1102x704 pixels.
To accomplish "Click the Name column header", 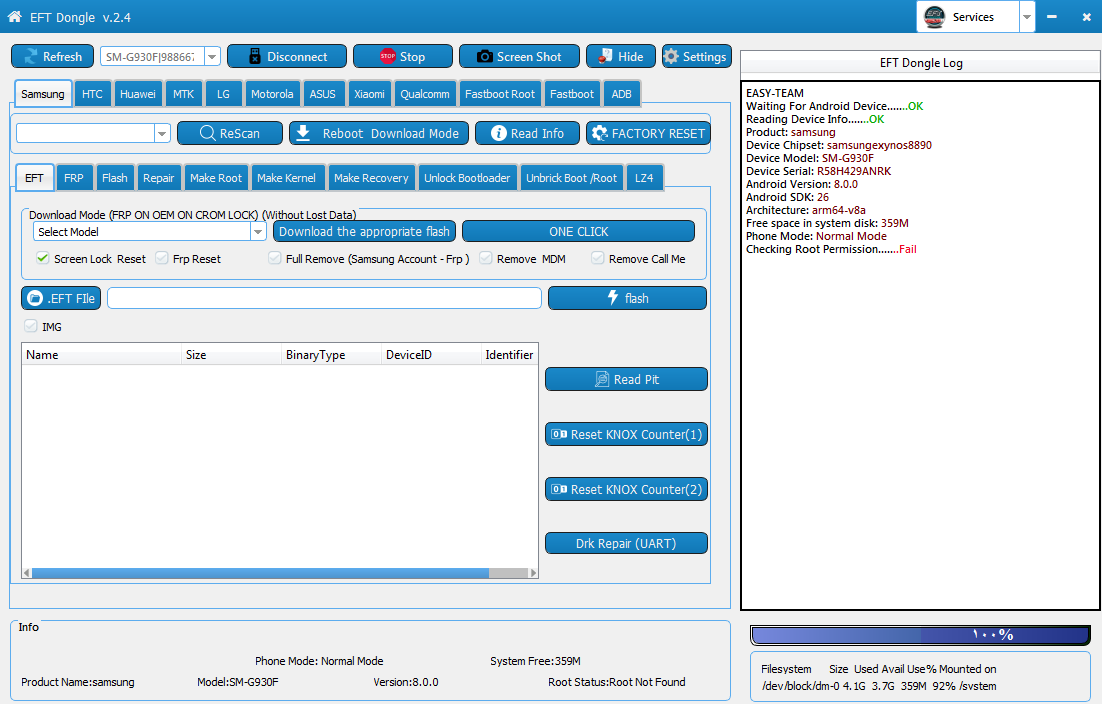I will (102, 355).
